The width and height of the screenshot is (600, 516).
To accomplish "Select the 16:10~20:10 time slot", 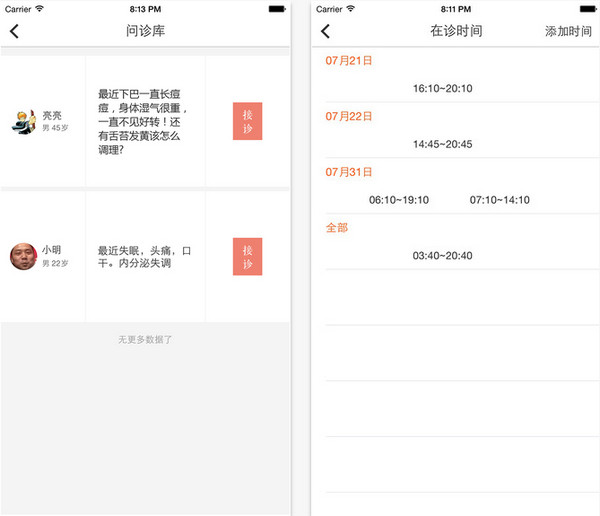I will 442,89.
